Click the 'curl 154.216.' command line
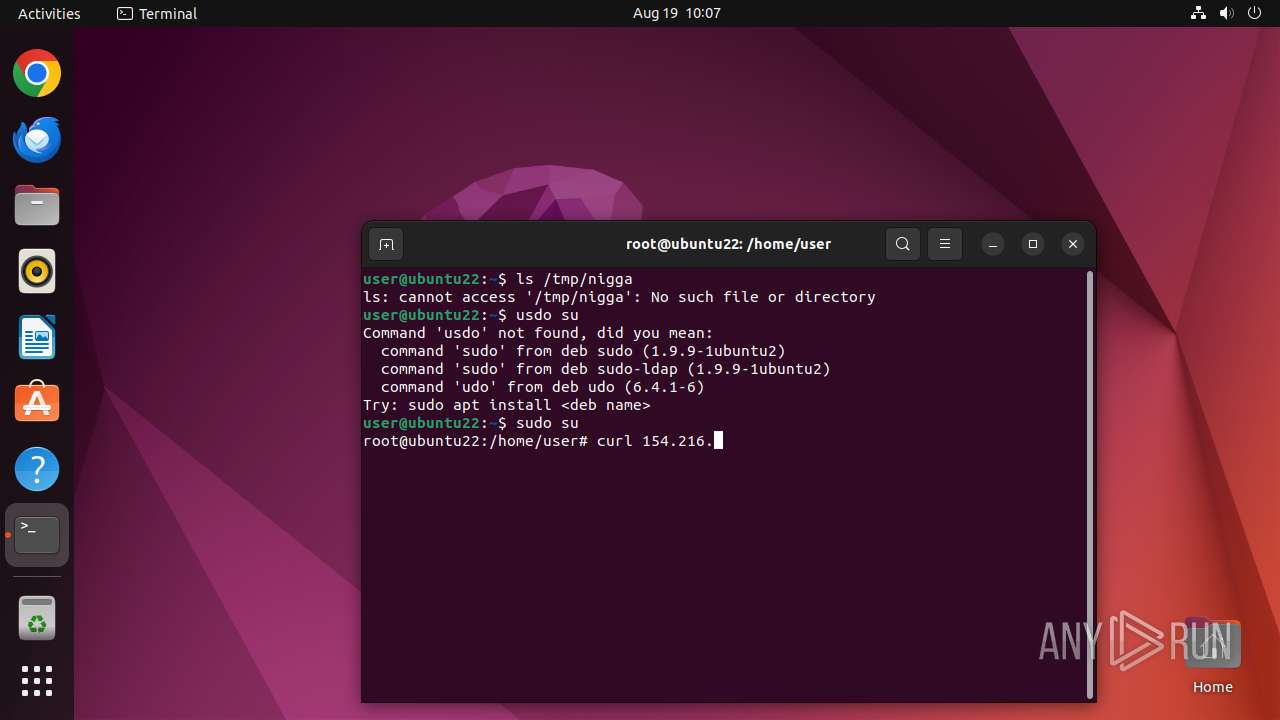 (543, 441)
